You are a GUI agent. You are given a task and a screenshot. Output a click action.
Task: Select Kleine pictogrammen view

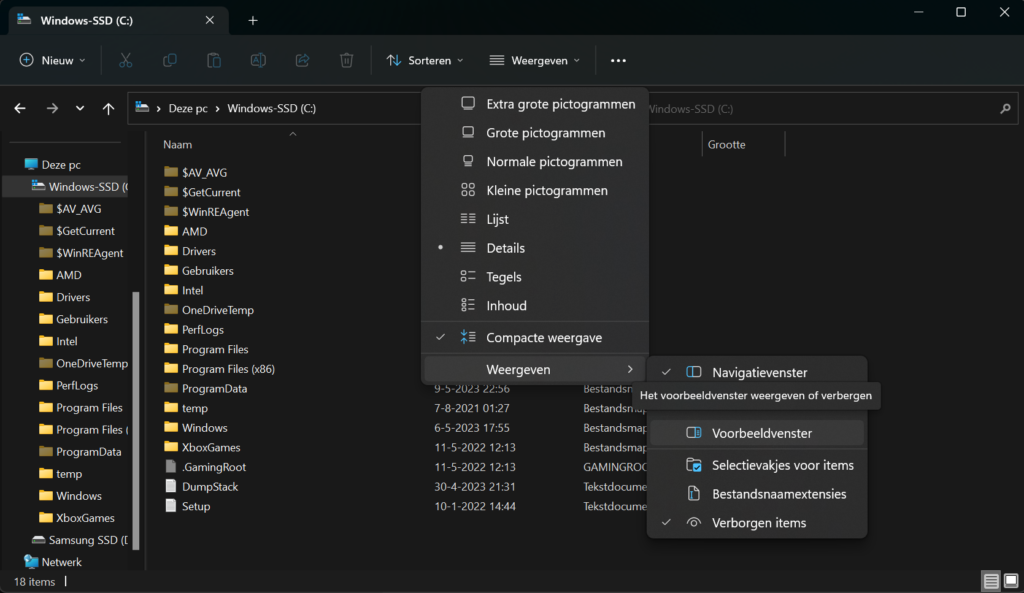535,190
